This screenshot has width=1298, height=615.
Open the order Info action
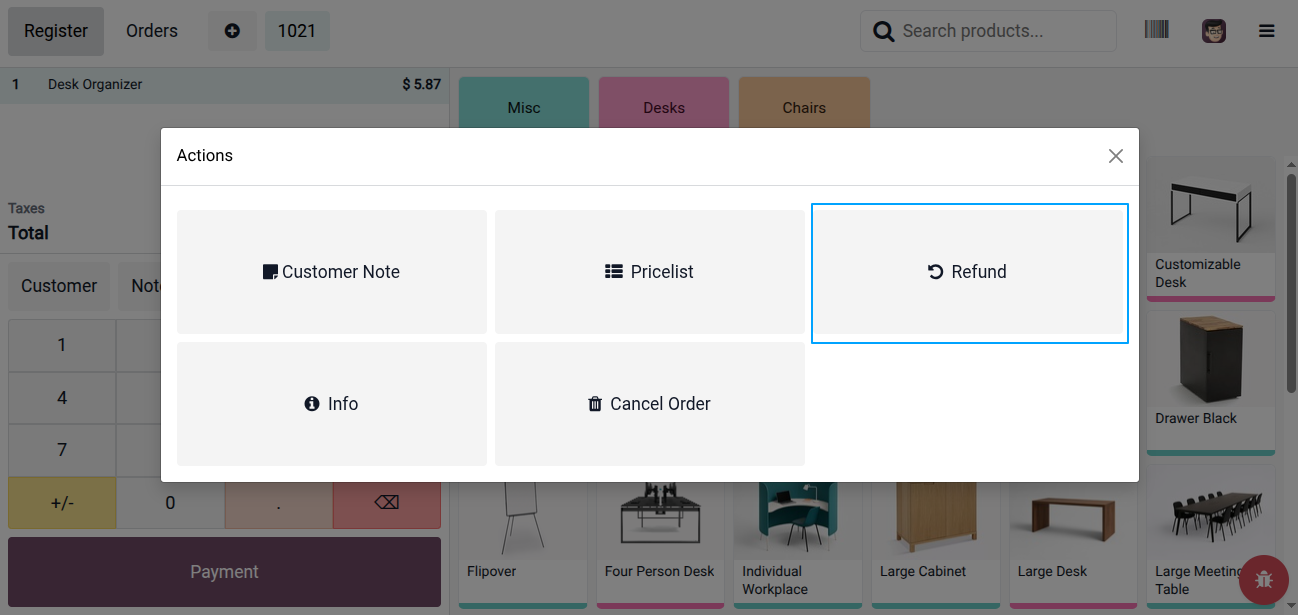[x=332, y=404]
